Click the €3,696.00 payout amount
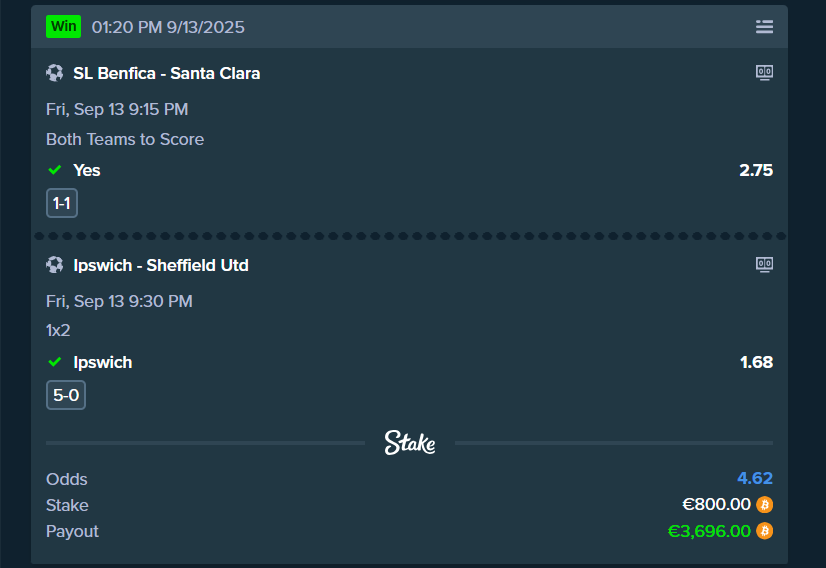The image size is (826, 568). [x=709, y=531]
